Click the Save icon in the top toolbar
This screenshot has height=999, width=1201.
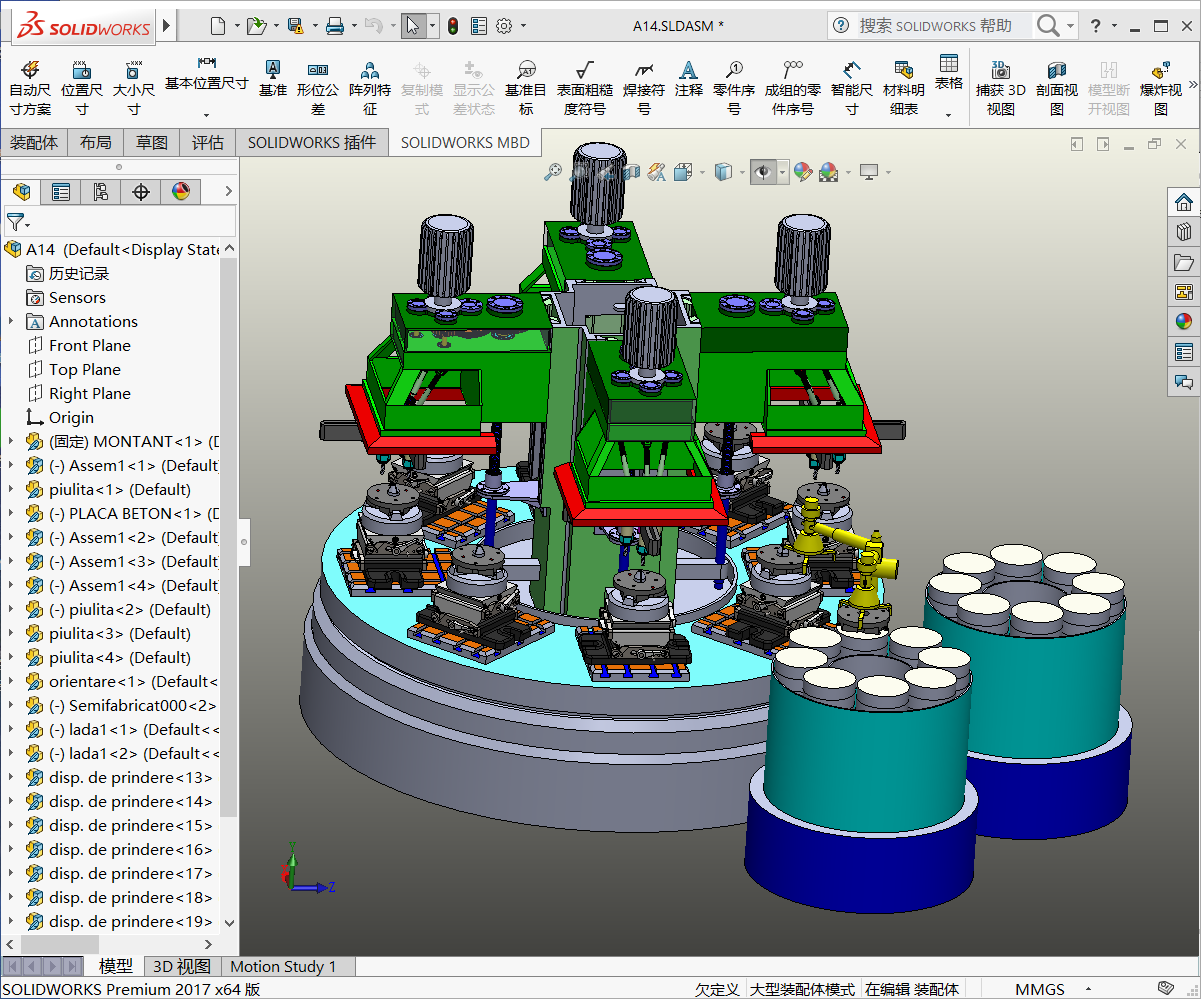[295, 25]
